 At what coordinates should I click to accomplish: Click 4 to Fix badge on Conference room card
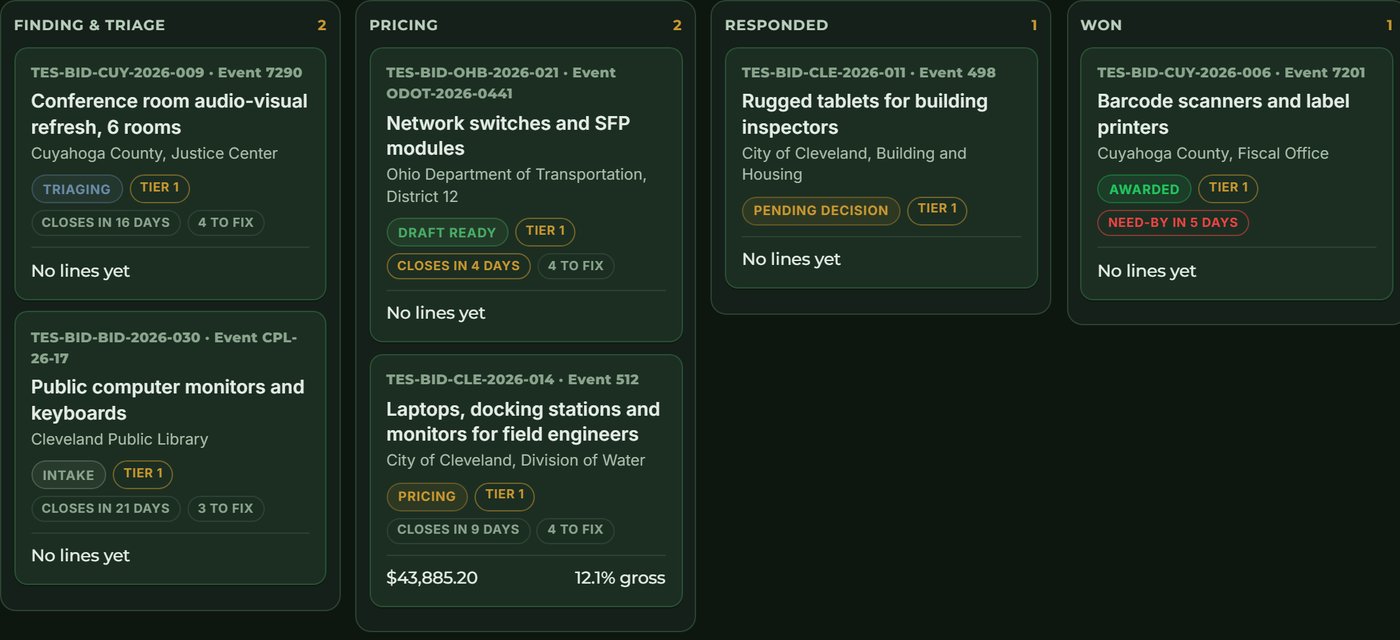(226, 222)
